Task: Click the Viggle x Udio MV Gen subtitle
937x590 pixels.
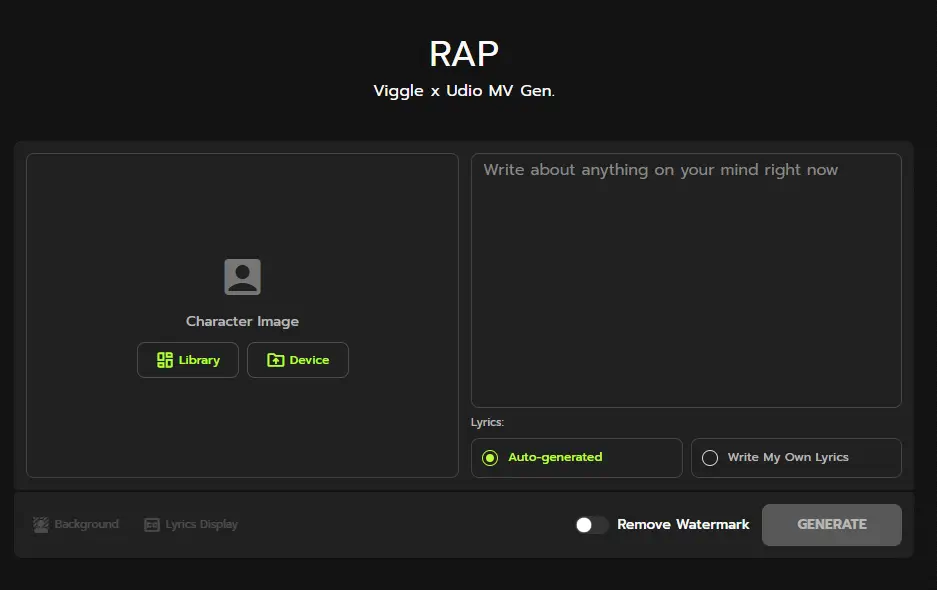Action: point(464,91)
